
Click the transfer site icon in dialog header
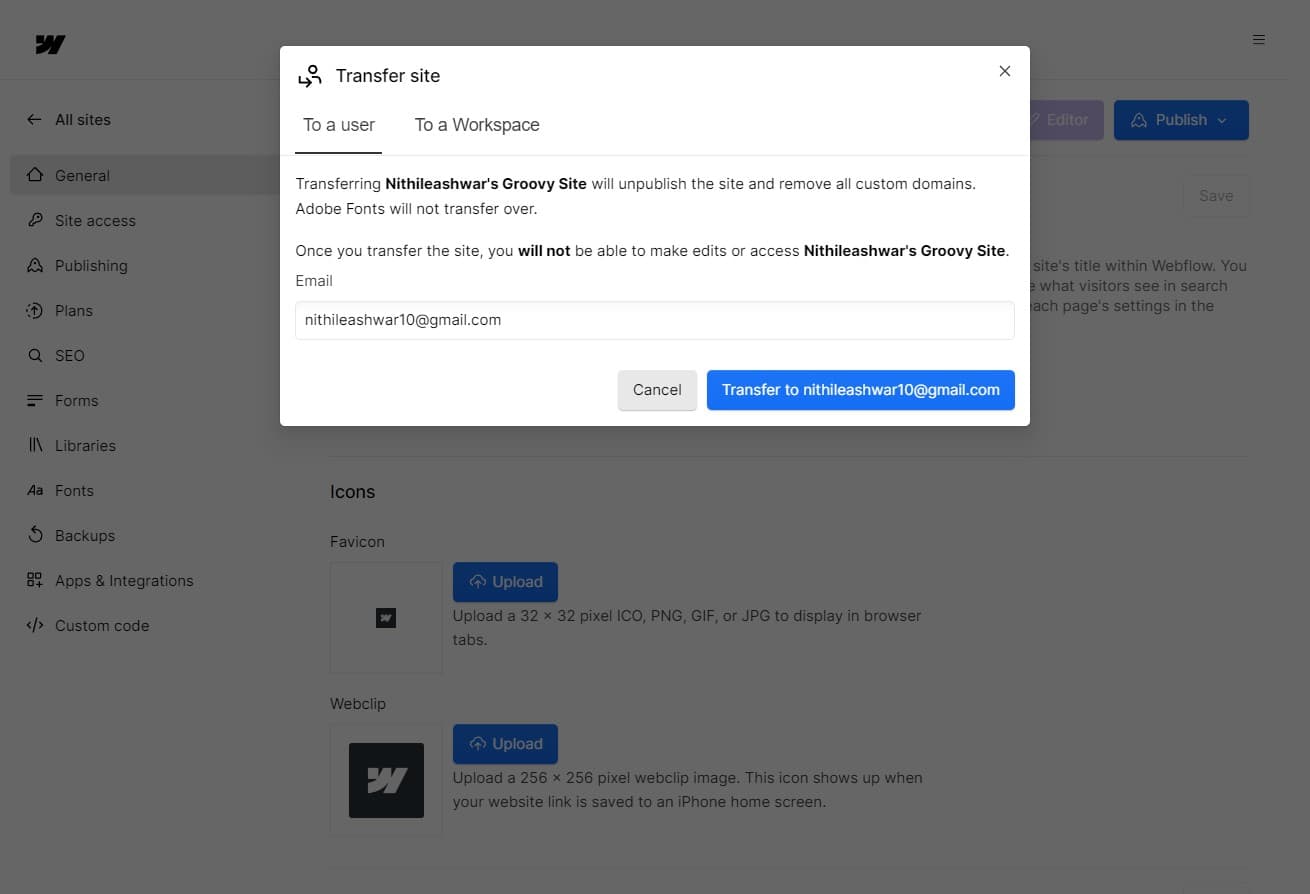[310, 75]
